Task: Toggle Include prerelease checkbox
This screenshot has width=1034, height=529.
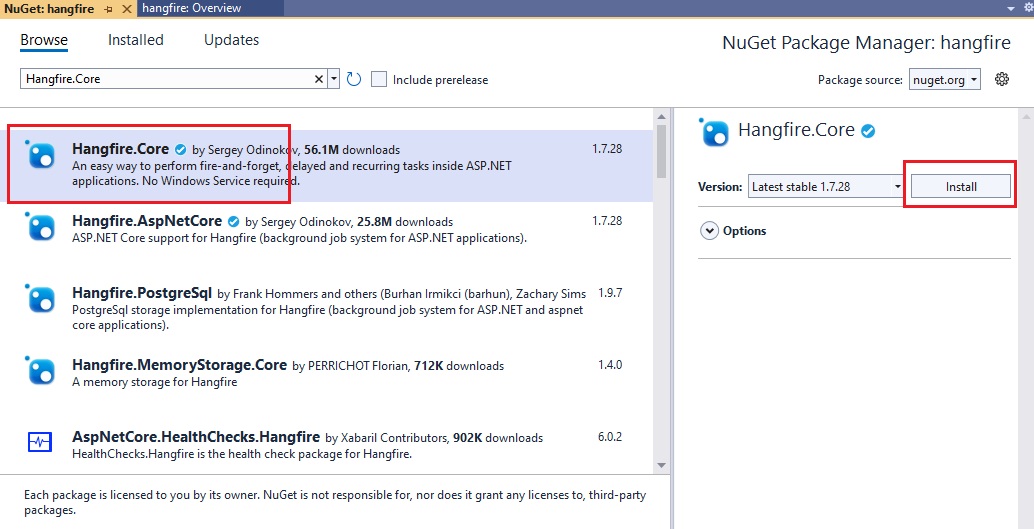Action: pos(379,79)
